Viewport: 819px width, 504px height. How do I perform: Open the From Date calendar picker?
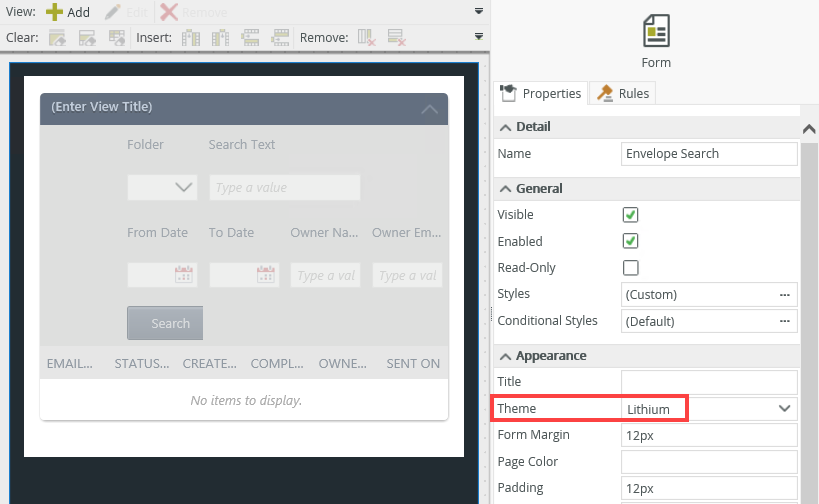183,274
